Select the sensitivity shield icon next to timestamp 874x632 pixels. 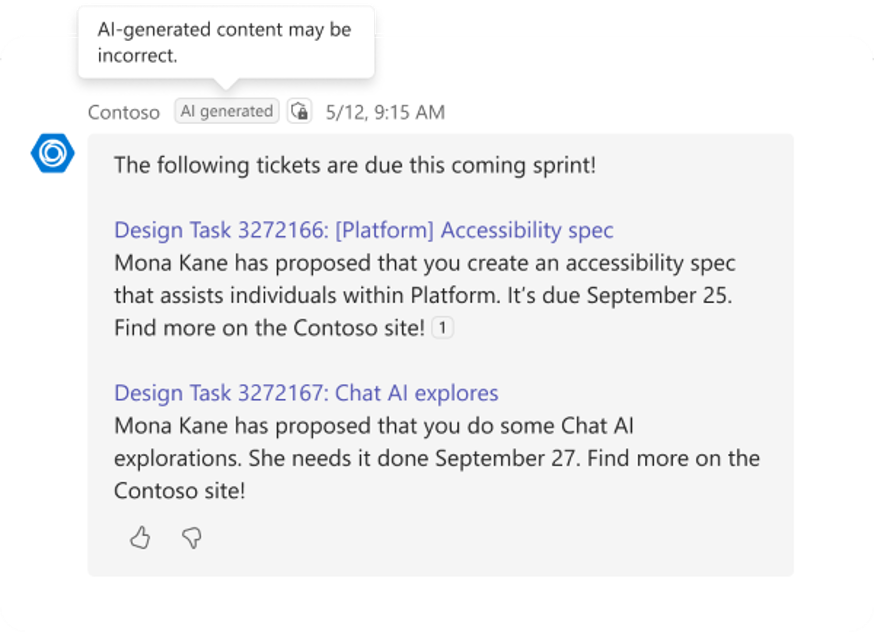pyautogui.click(x=298, y=111)
